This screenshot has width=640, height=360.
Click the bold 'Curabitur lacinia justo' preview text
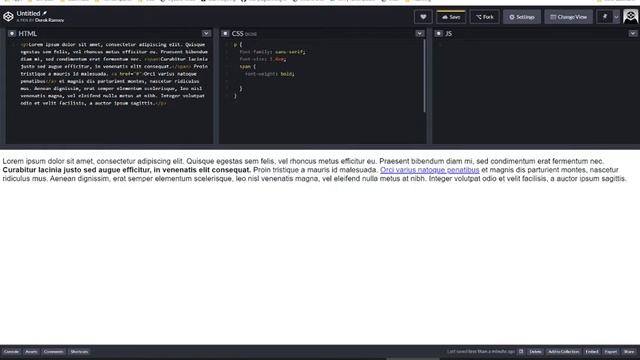point(41,170)
